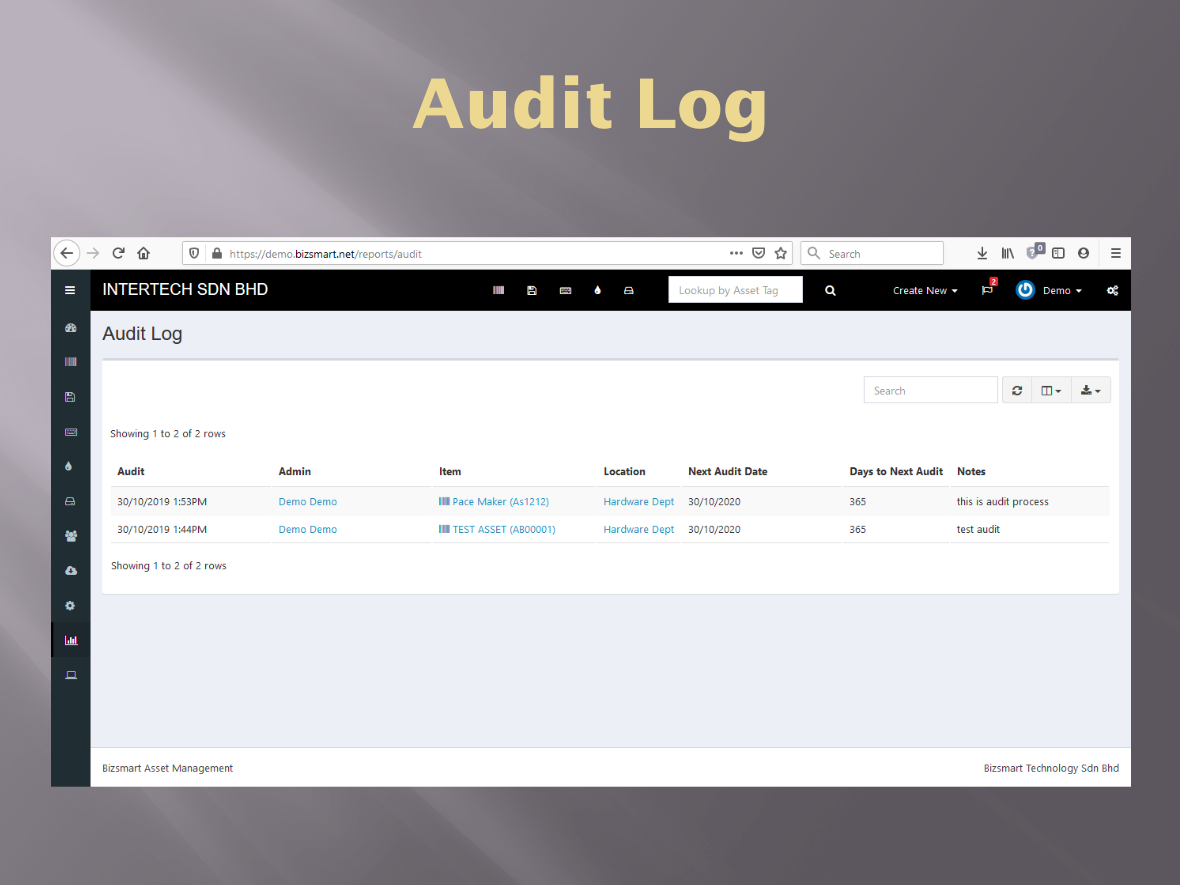Open the Demo user account dropdown
The height and width of the screenshot is (885, 1180).
click(x=1049, y=291)
